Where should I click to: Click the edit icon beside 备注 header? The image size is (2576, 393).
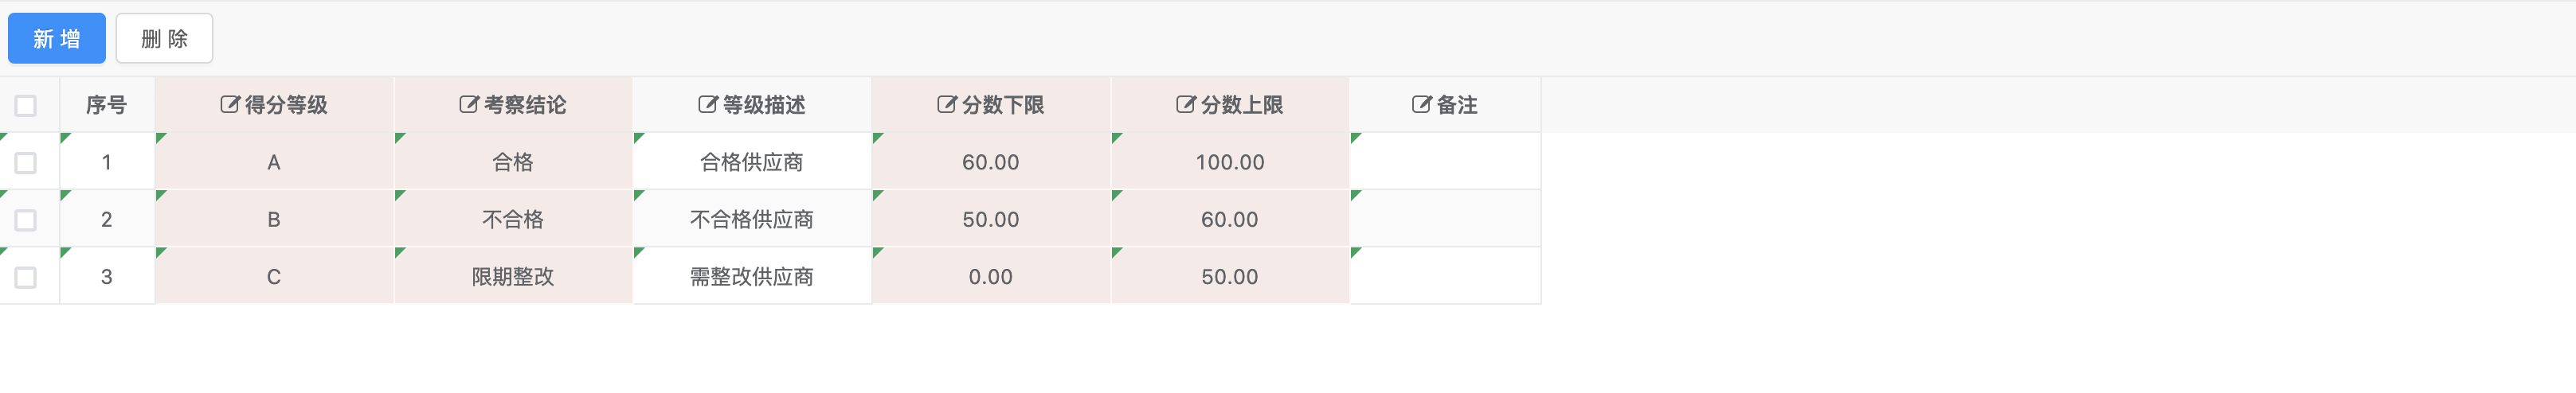1421,105
